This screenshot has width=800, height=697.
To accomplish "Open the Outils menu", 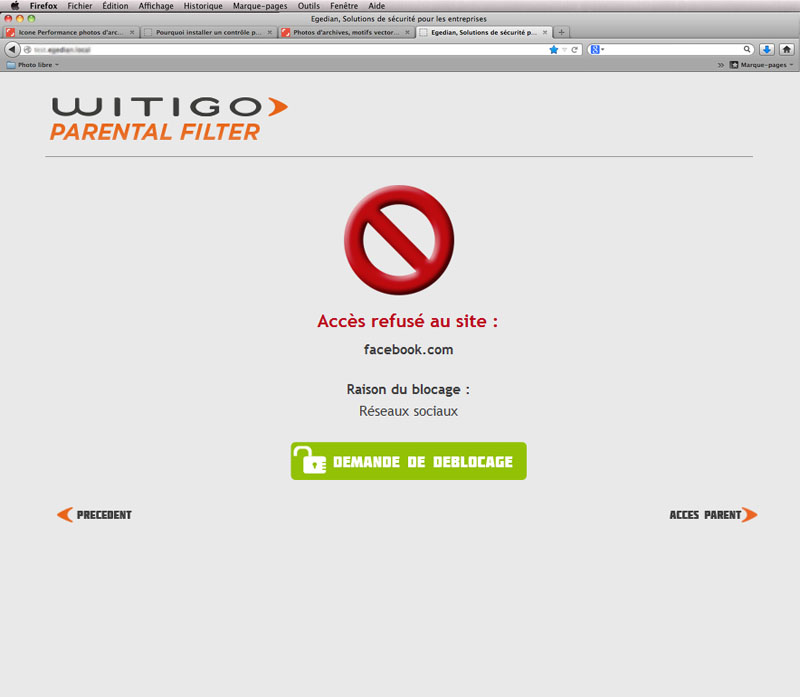I will (309, 6).
